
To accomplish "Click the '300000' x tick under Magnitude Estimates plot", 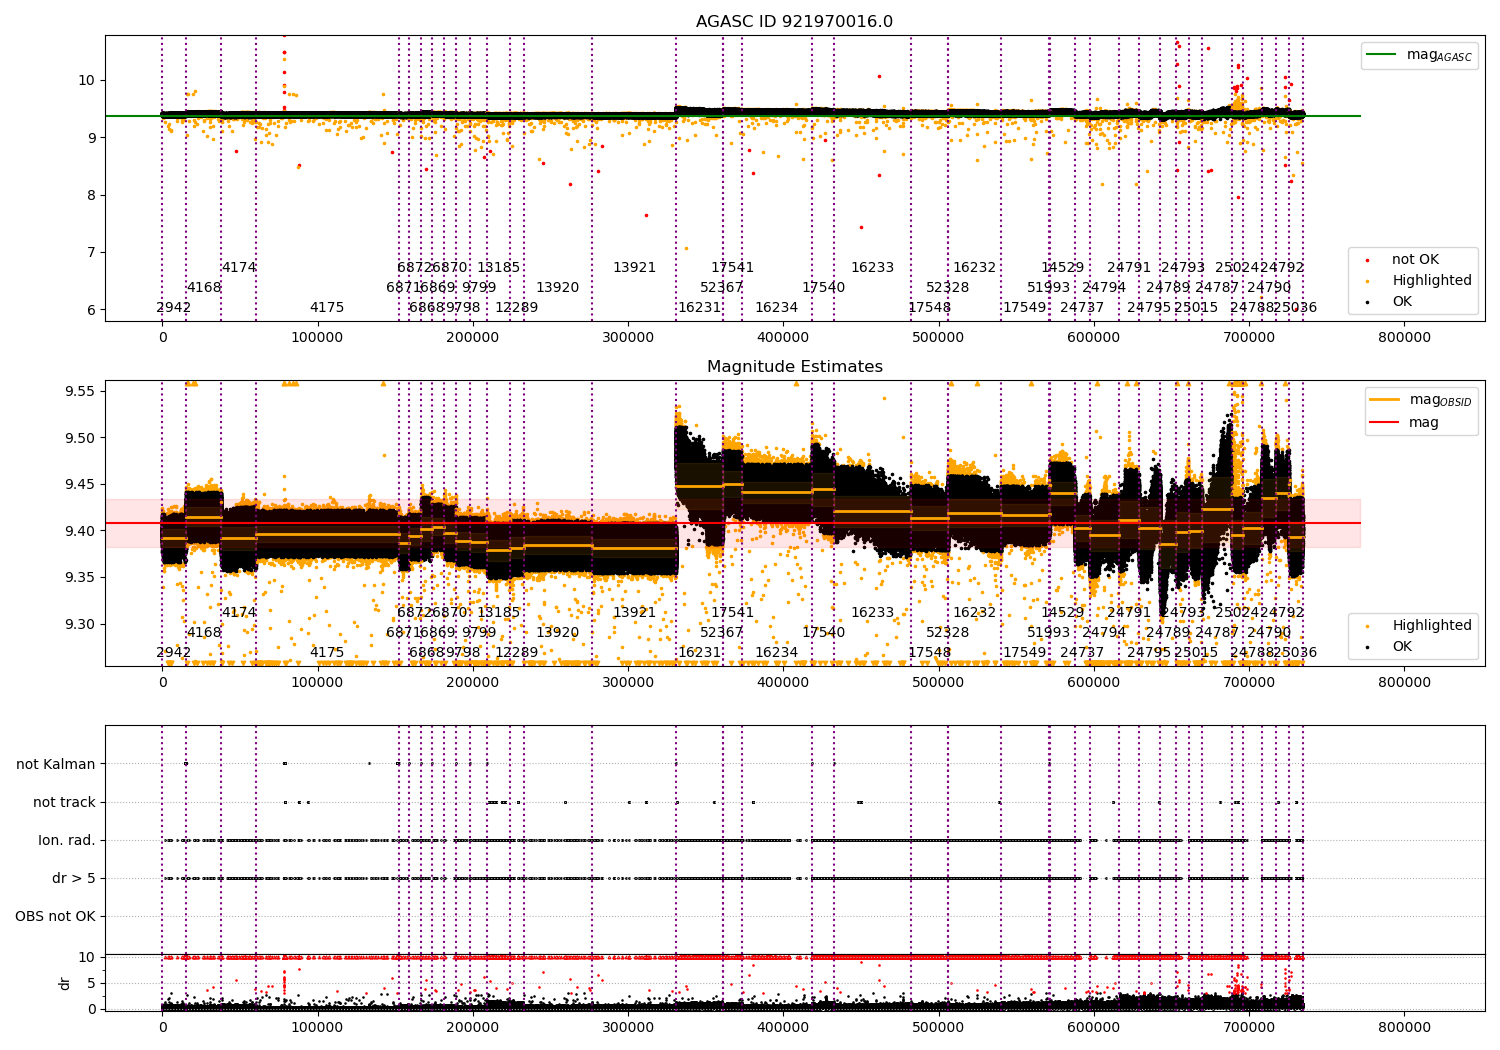I will pyautogui.click(x=628, y=683).
